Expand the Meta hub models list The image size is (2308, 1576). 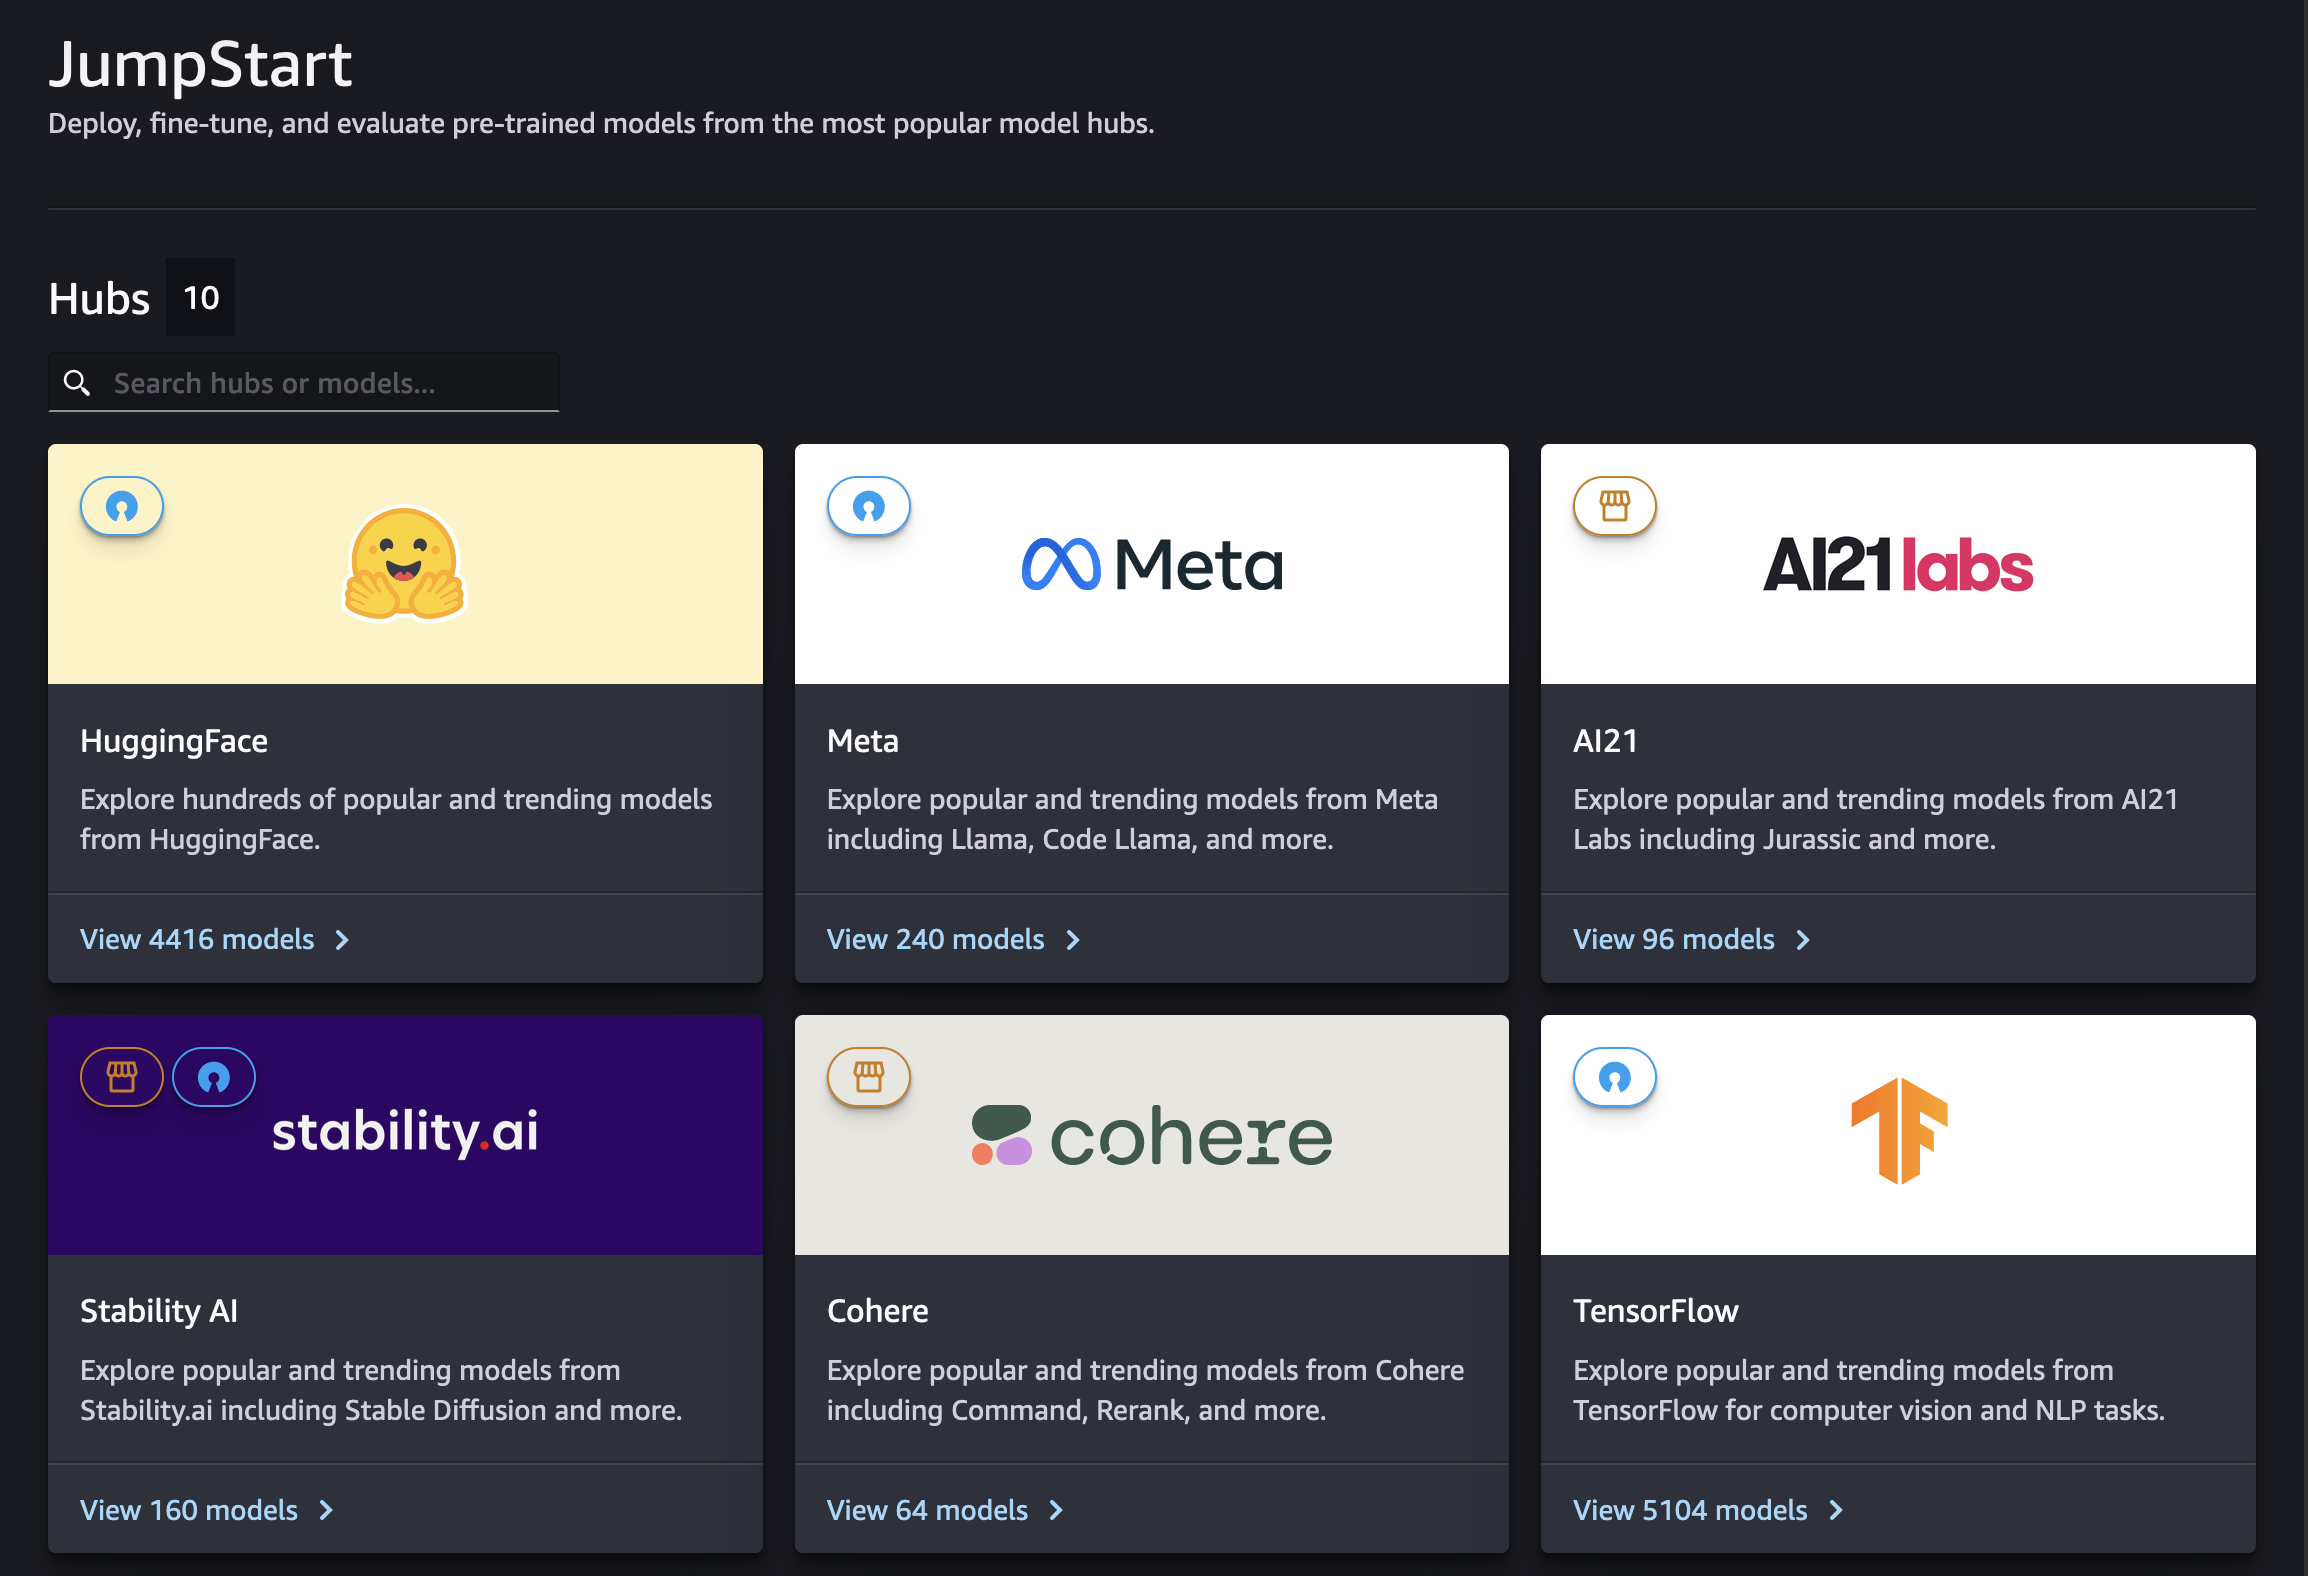point(952,938)
